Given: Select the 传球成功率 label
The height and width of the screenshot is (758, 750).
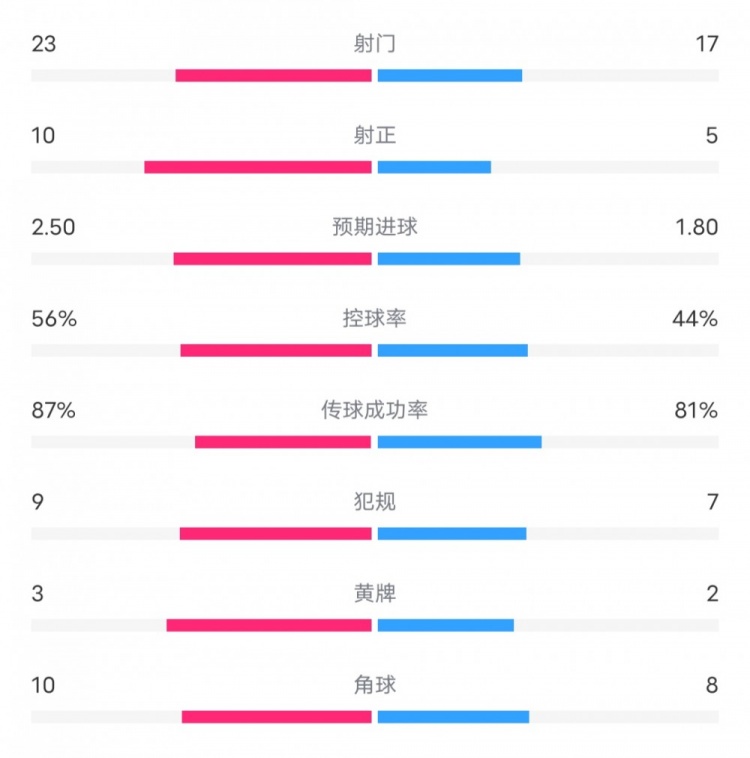Looking at the screenshot, I should coord(375,410).
